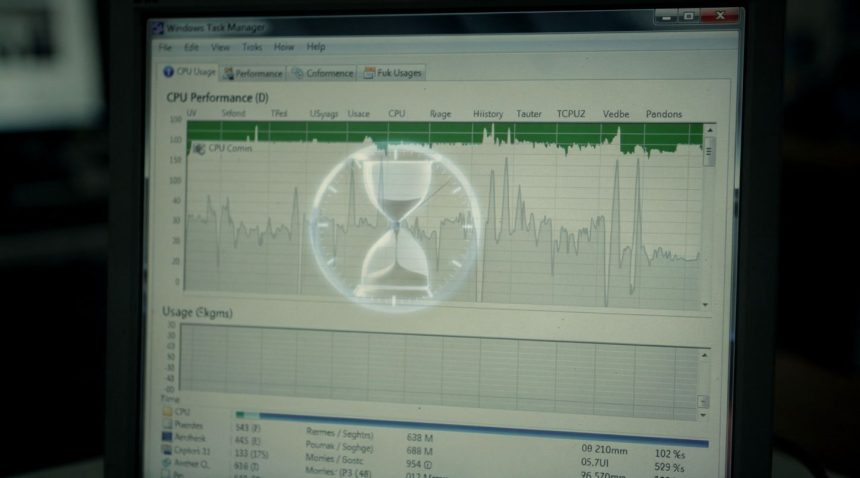Click the Pandons column header
Screen dimensions: 860x478
[664, 114]
